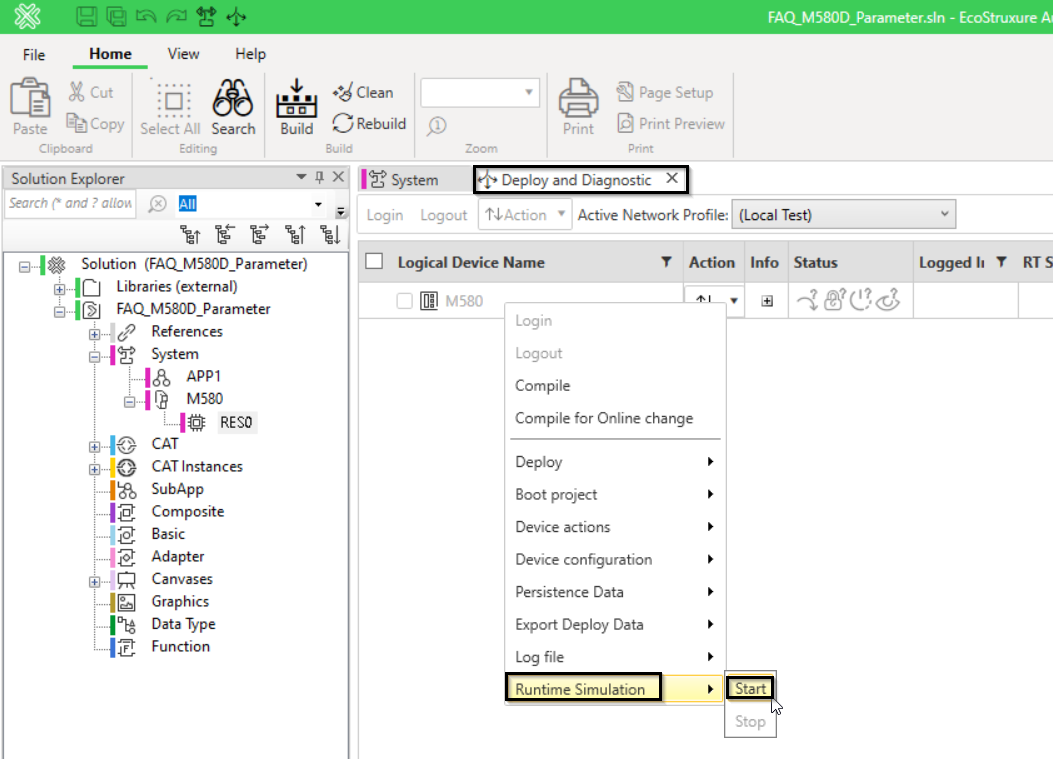Image resolution: width=1053 pixels, height=759 pixels.
Task: Select RES0 in the solution tree
Action: (236, 422)
